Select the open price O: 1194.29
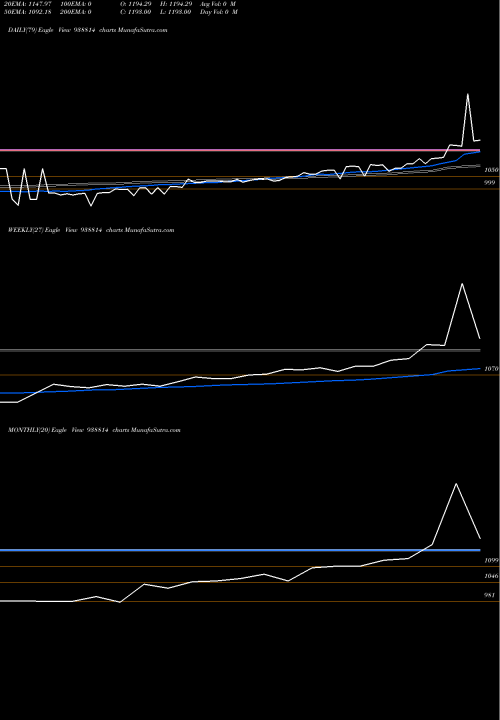 coord(136,4)
